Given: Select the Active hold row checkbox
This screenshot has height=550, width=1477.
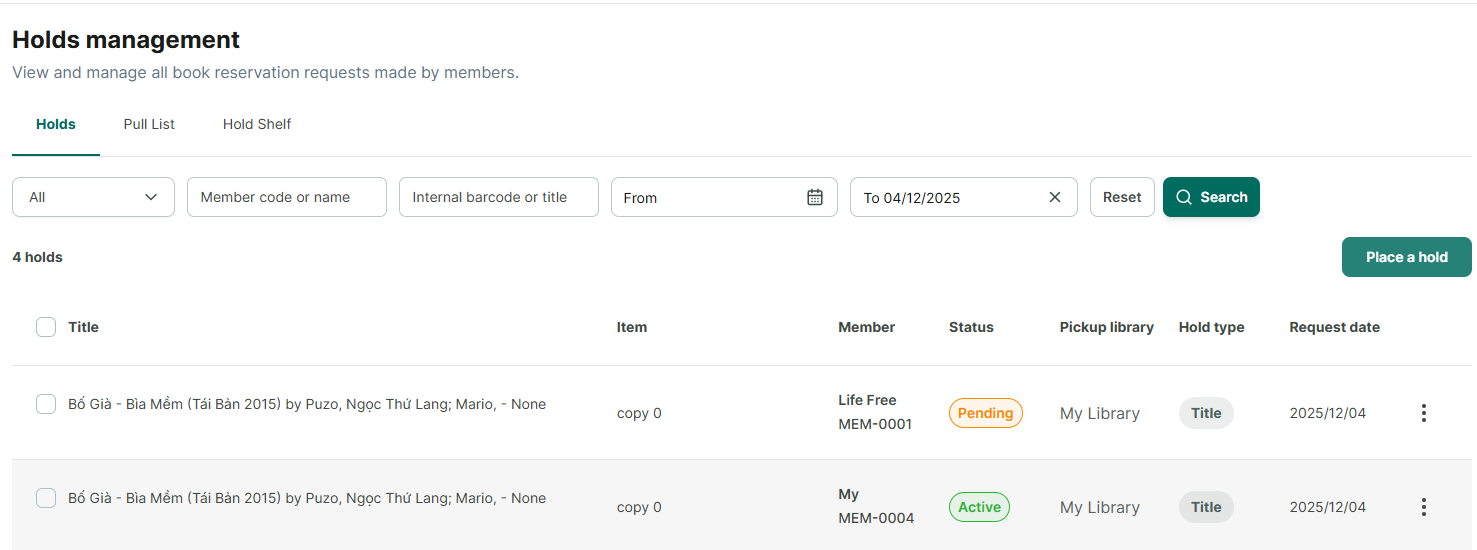Looking at the screenshot, I should [46, 498].
